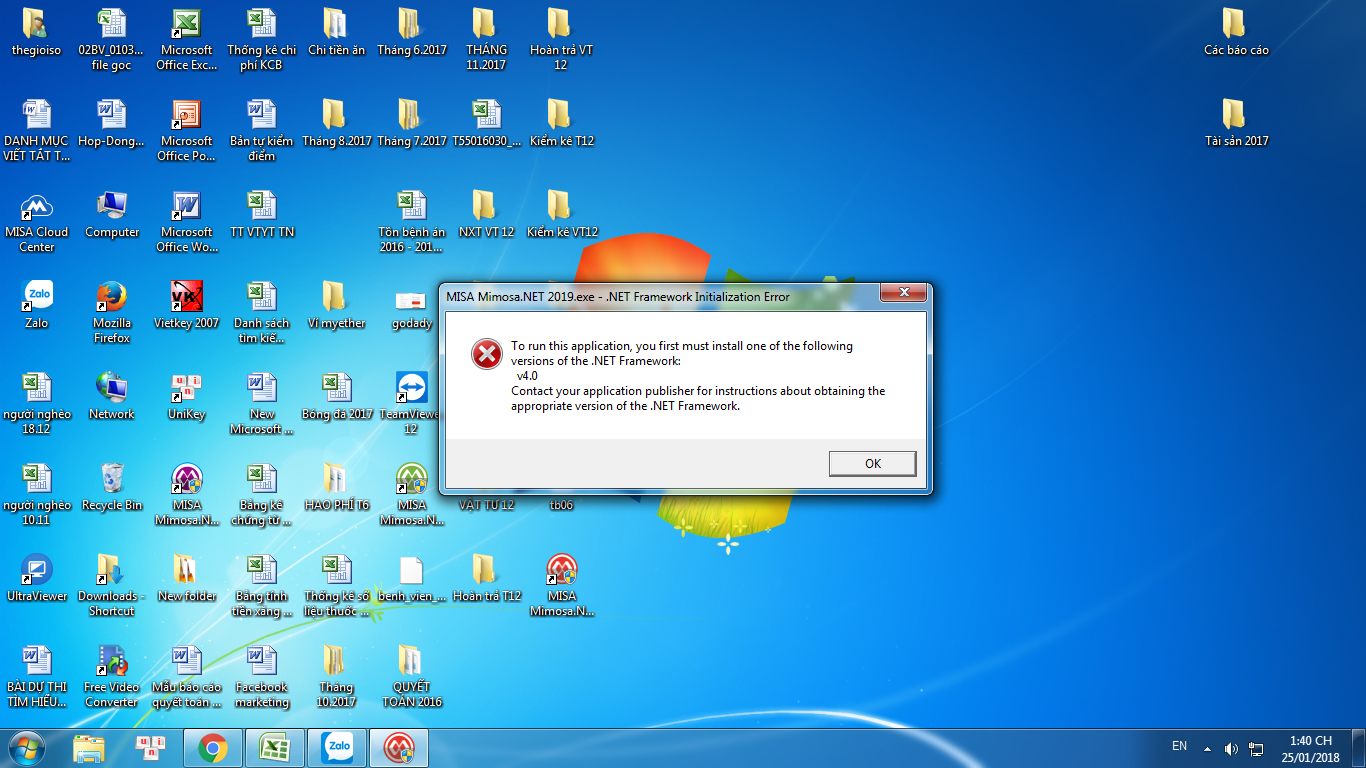Select the Hop-Dong Word shortcut
Screen dimensions: 1366x768
[x=112, y=123]
